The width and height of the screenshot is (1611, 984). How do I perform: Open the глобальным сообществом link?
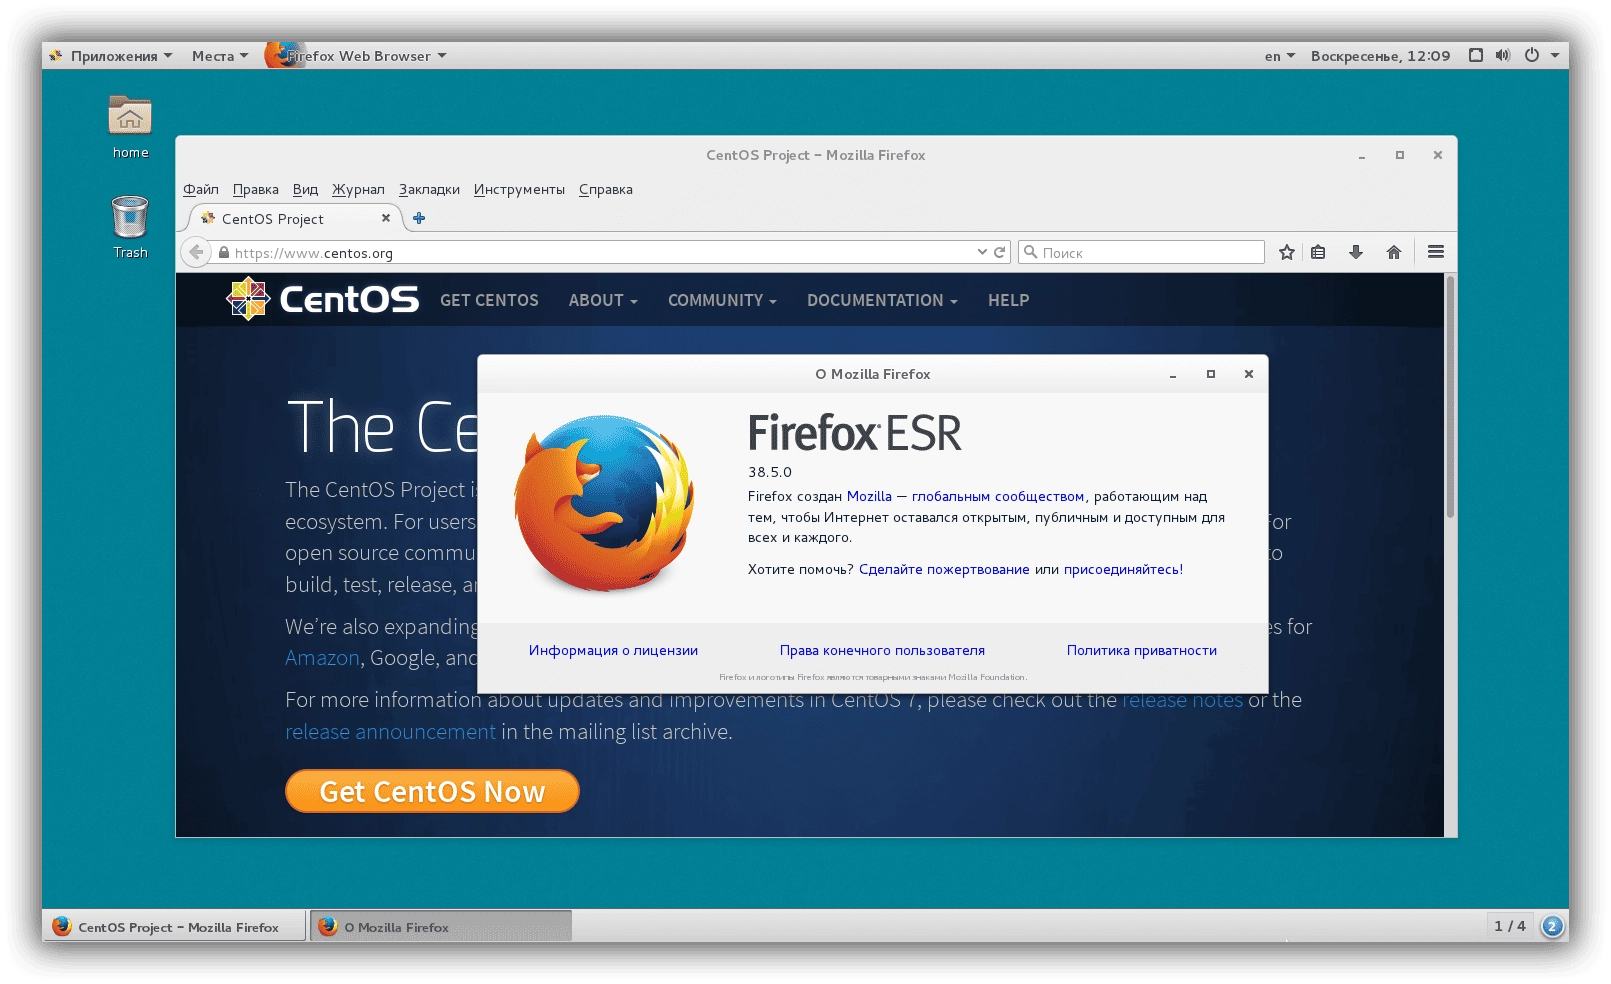point(998,496)
